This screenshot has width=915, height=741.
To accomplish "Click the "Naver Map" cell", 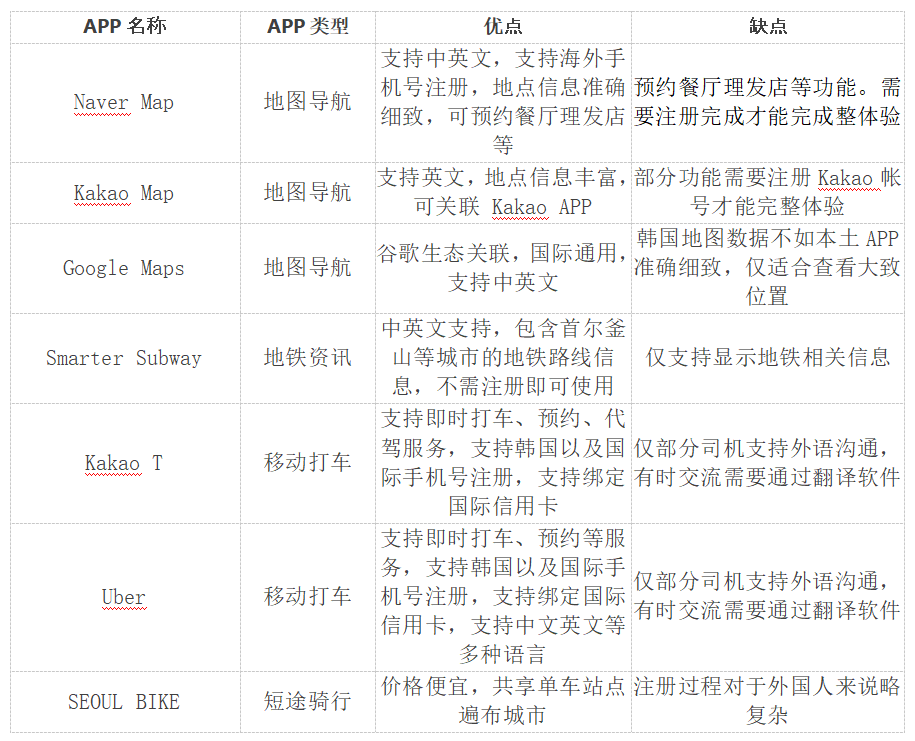I will pos(124,103).
